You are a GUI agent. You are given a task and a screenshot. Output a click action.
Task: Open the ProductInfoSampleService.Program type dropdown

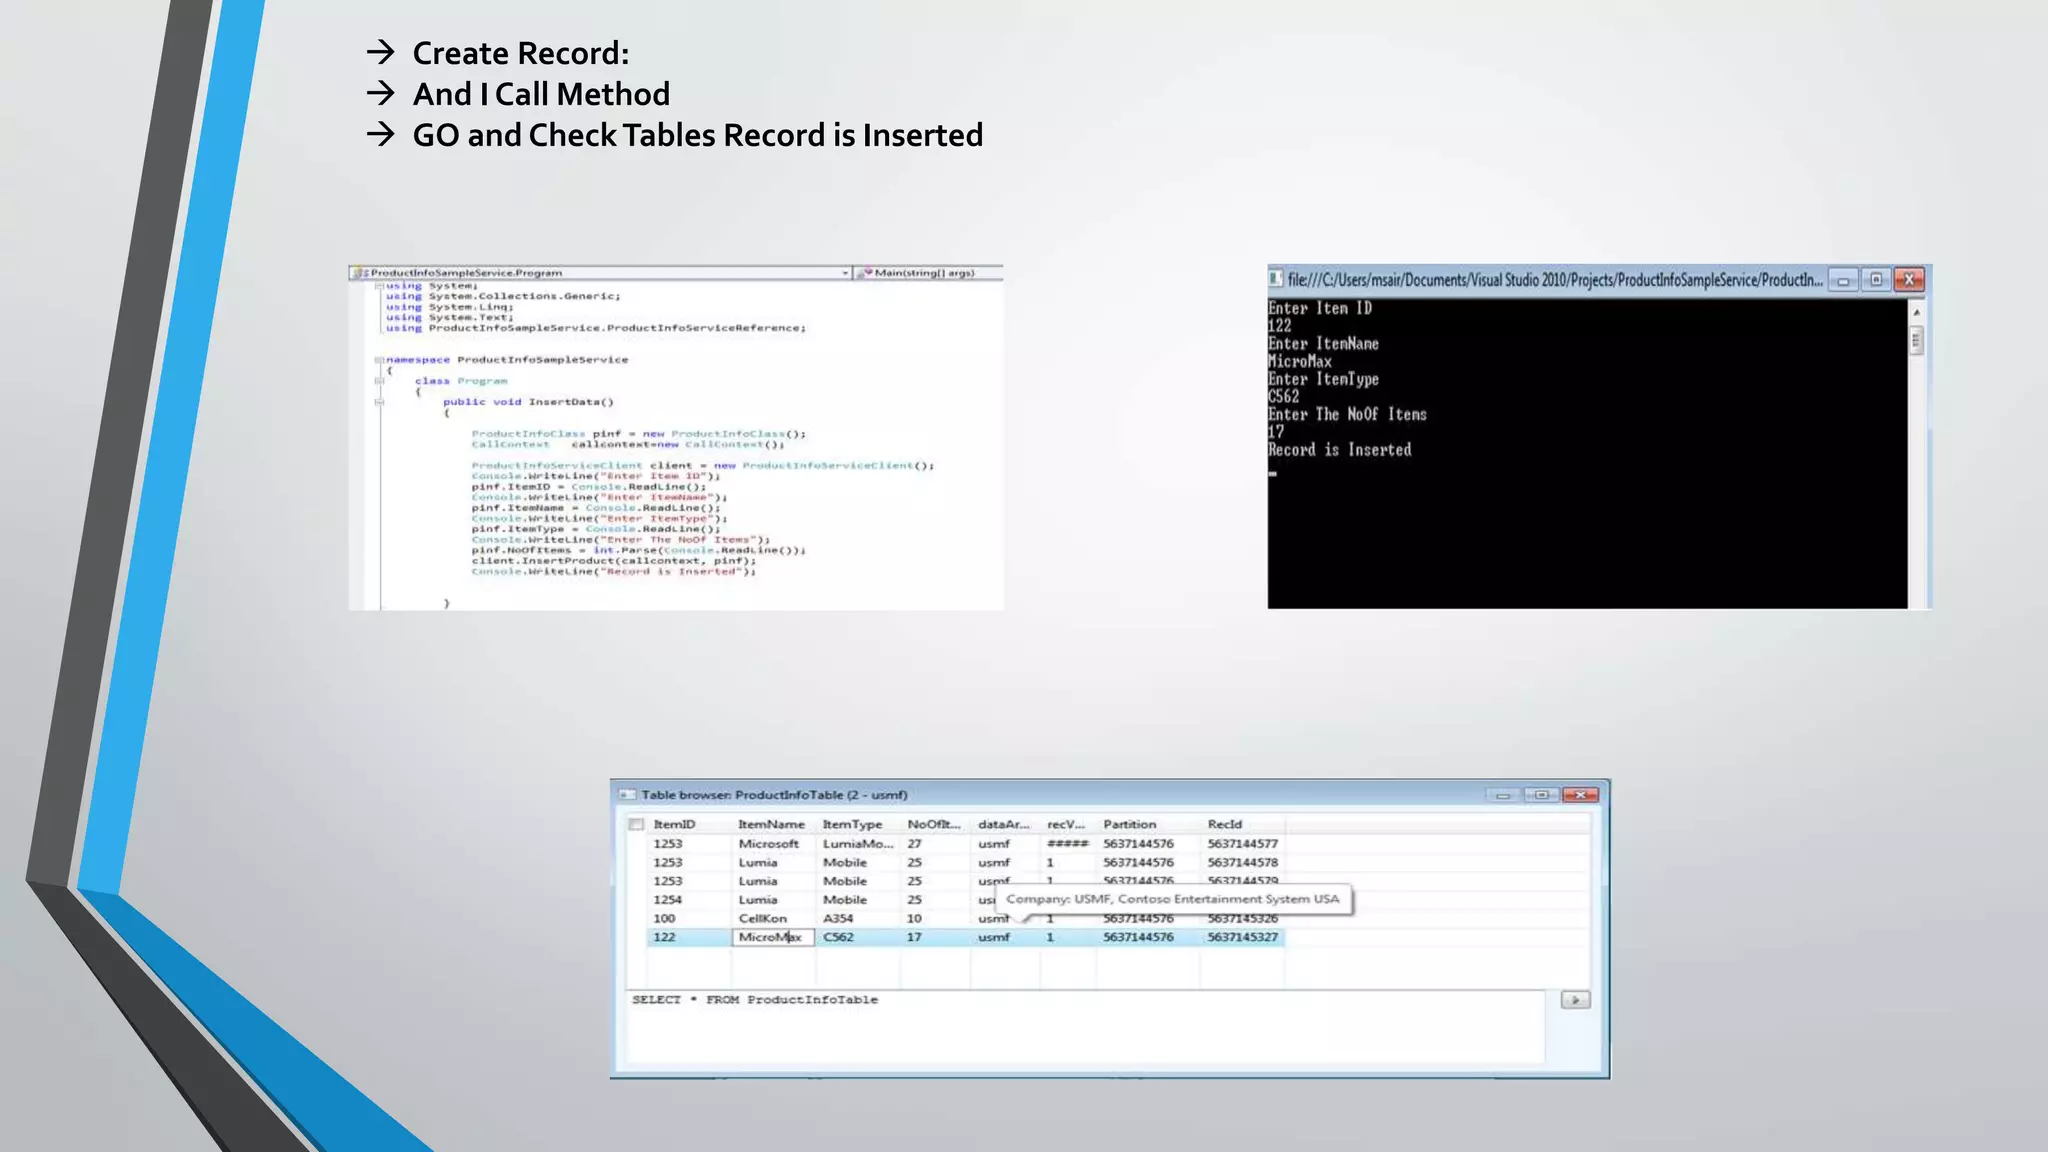(845, 272)
